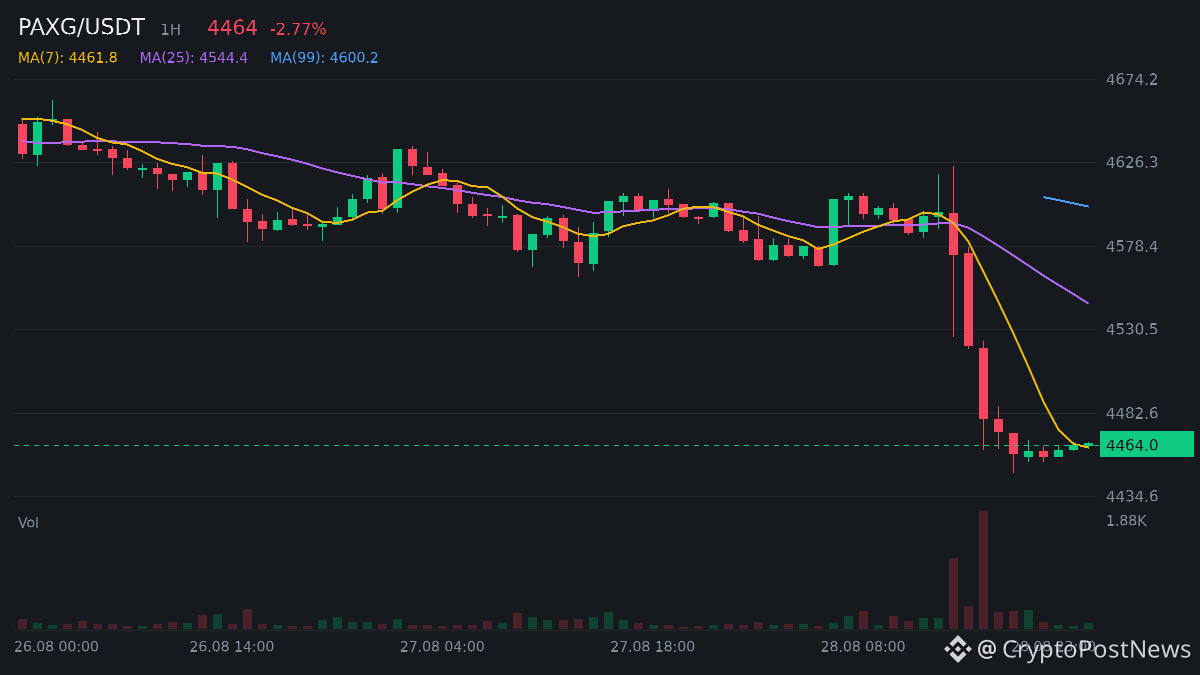Click the 27.08 18:00 time label
The height and width of the screenshot is (675, 1200).
(x=652, y=647)
